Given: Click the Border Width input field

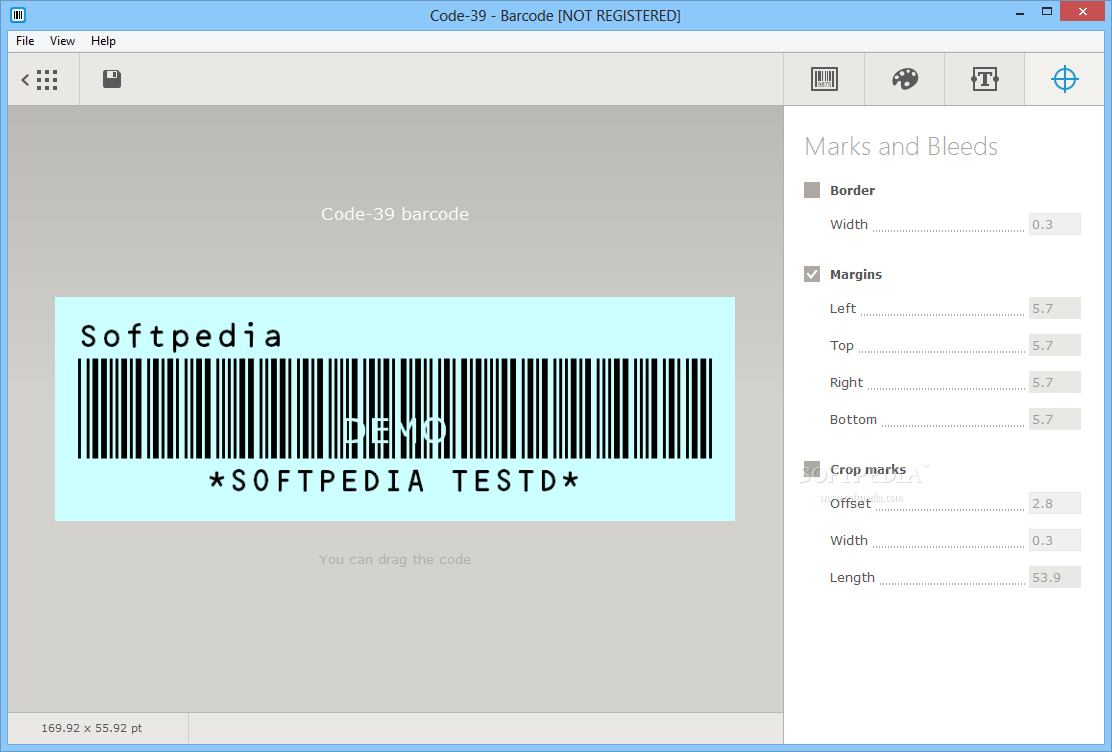Looking at the screenshot, I should pyautogui.click(x=1055, y=224).
